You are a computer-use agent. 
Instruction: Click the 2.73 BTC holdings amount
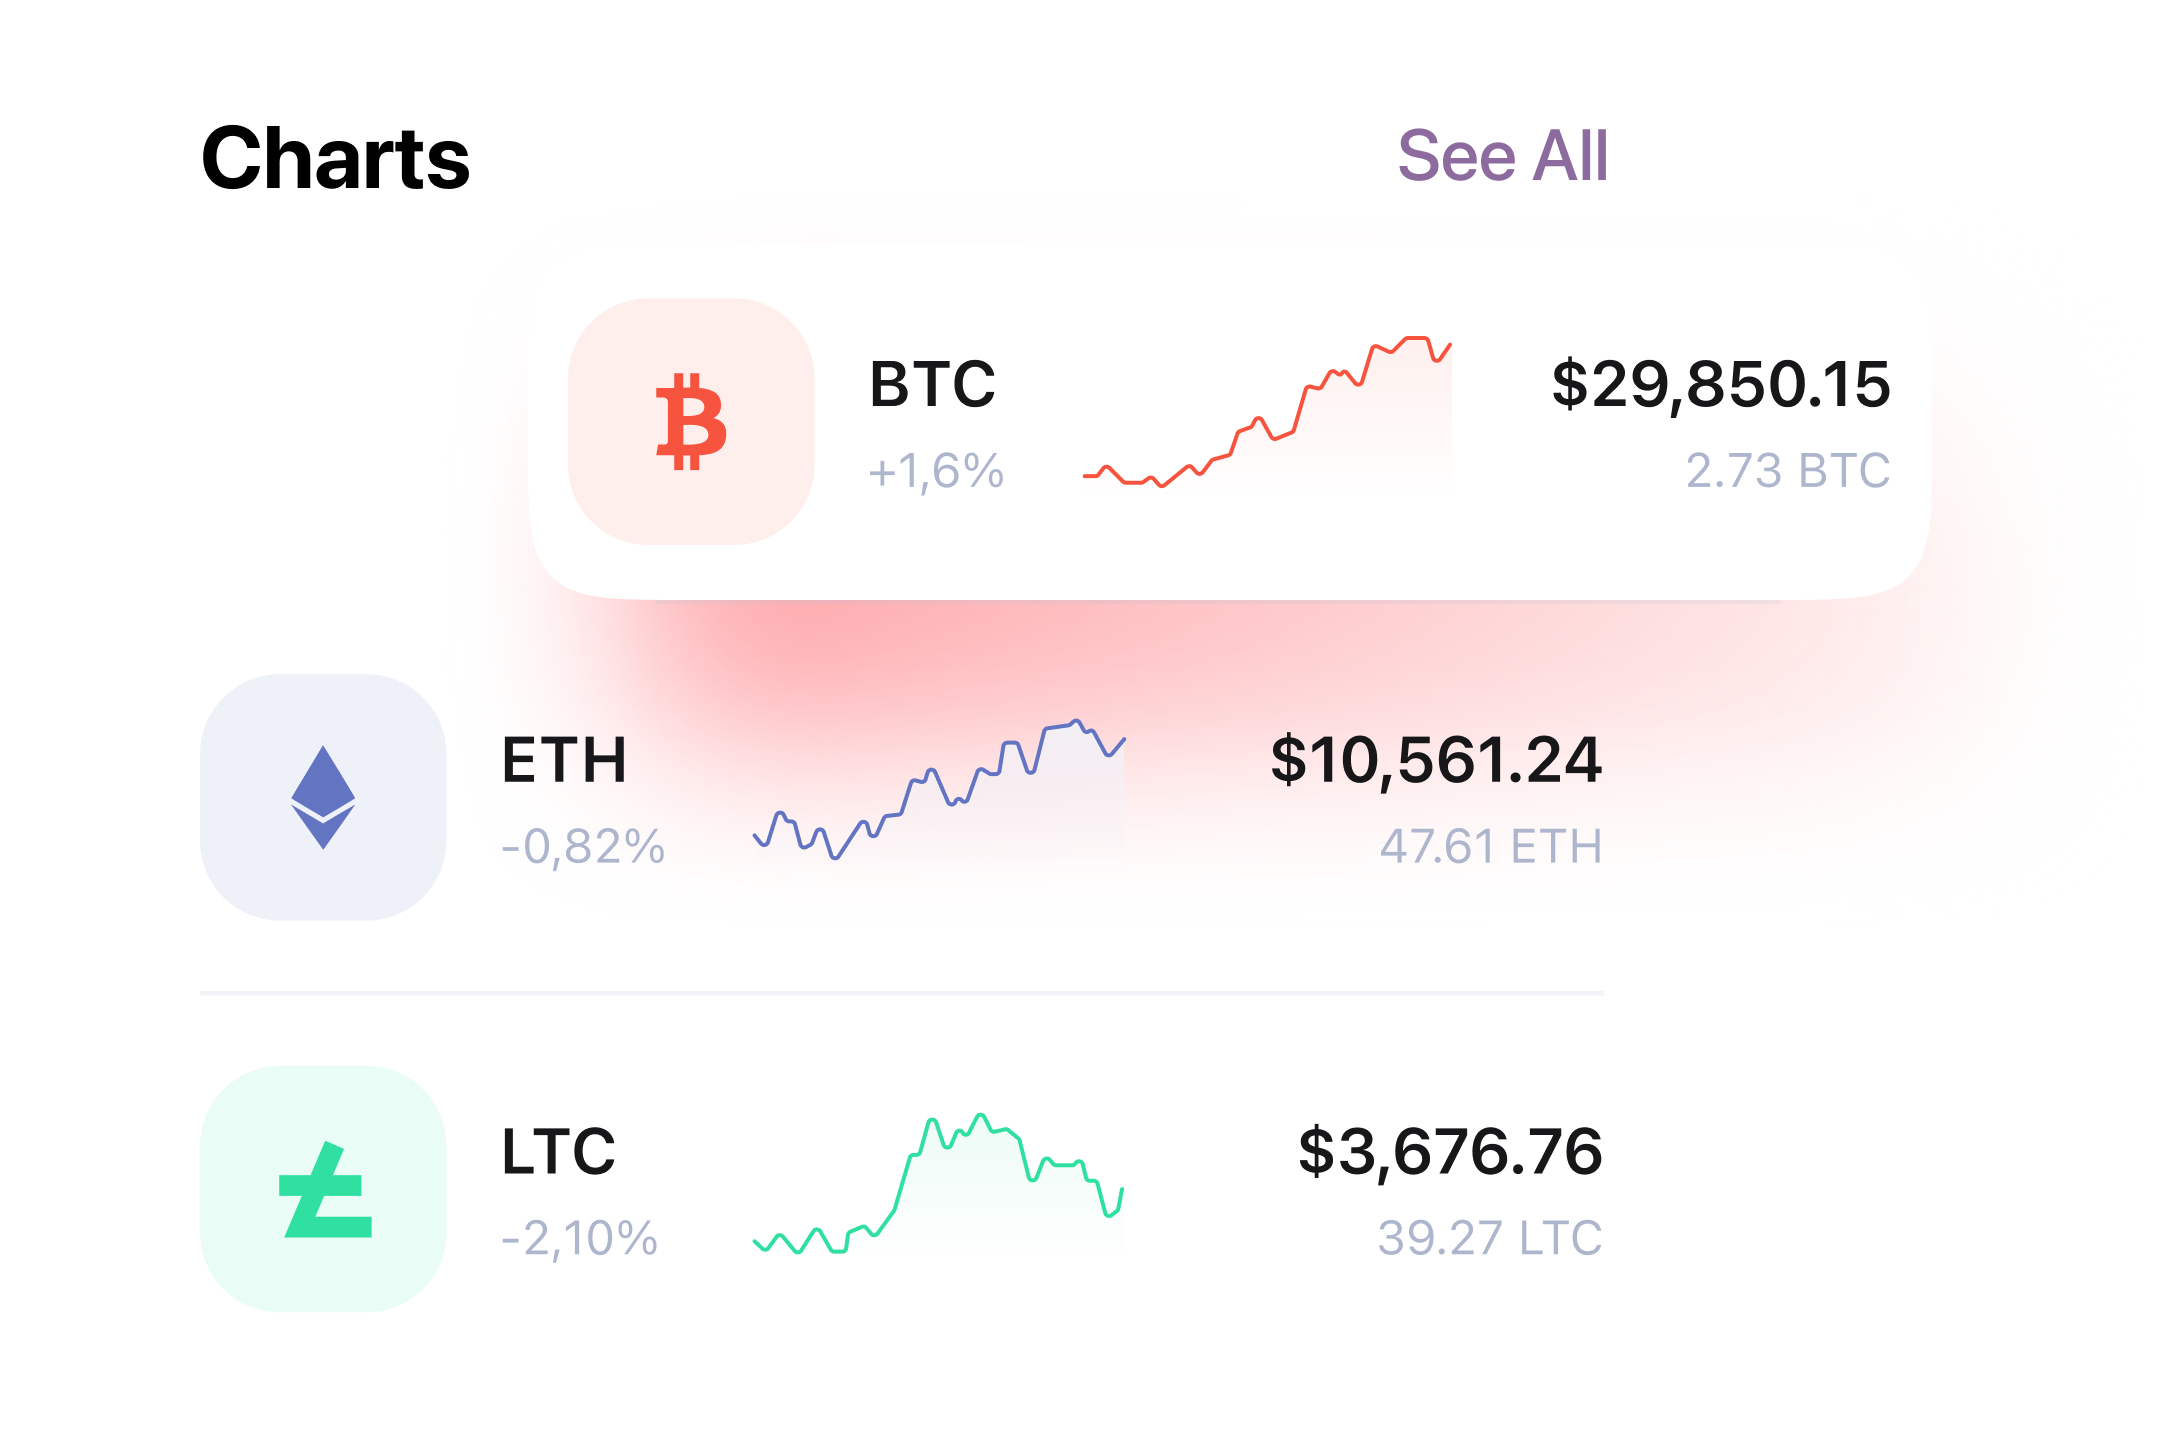(x=1788, y=471)
